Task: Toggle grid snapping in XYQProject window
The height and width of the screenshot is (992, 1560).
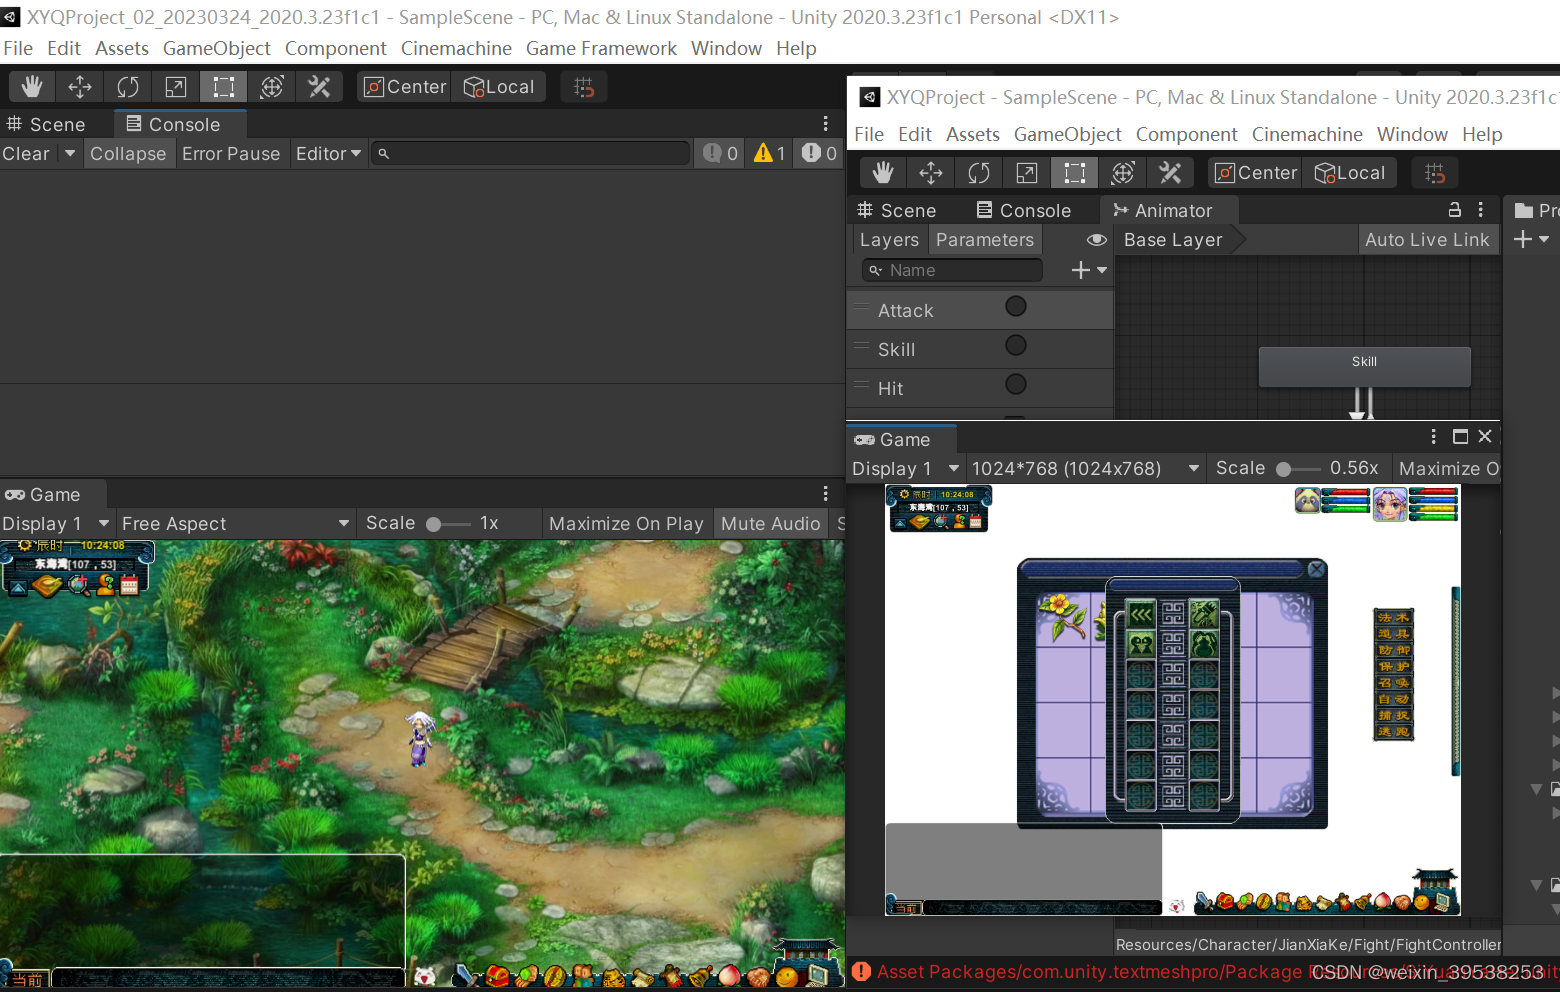Action: point(1435,173)
